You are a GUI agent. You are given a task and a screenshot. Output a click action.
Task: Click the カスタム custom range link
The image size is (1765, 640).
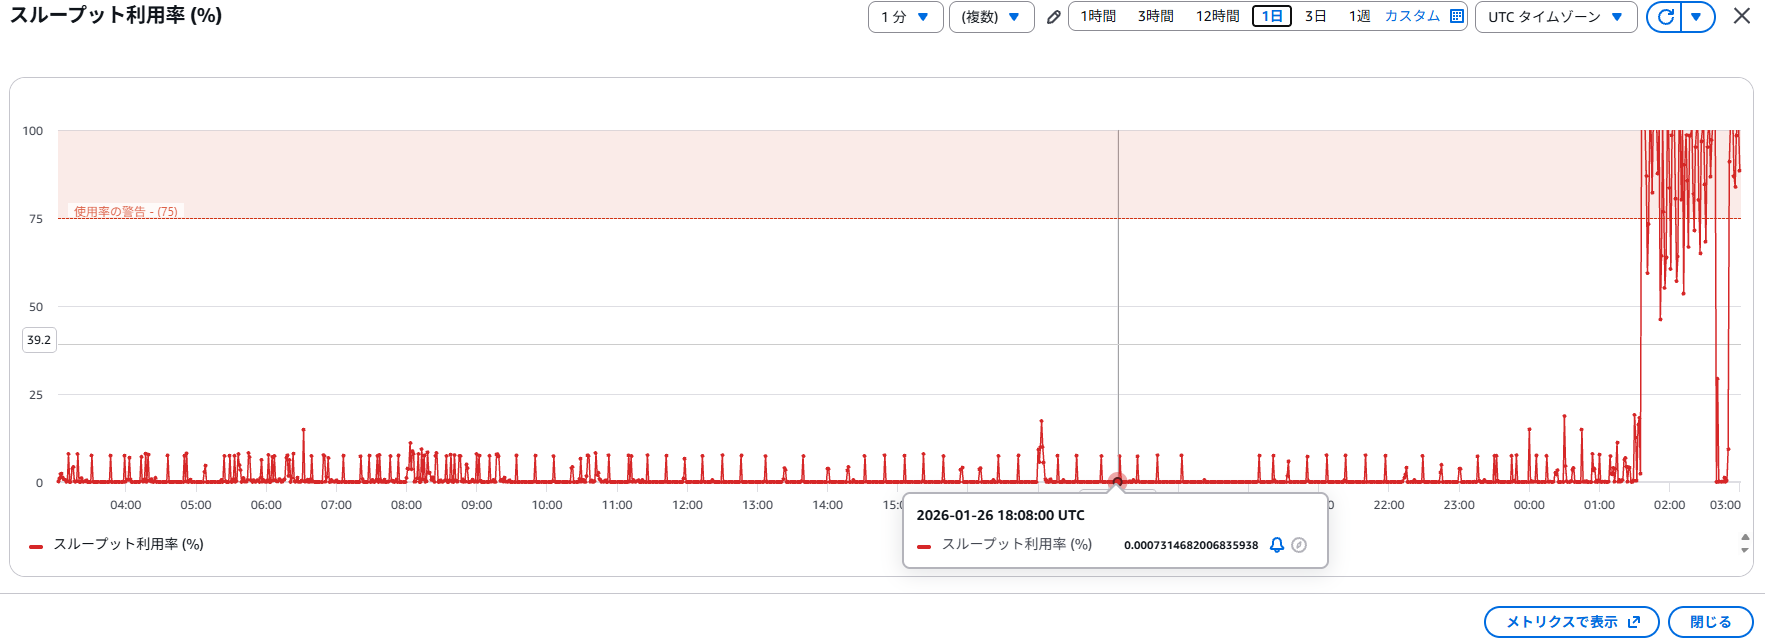tap(1412, 16)
